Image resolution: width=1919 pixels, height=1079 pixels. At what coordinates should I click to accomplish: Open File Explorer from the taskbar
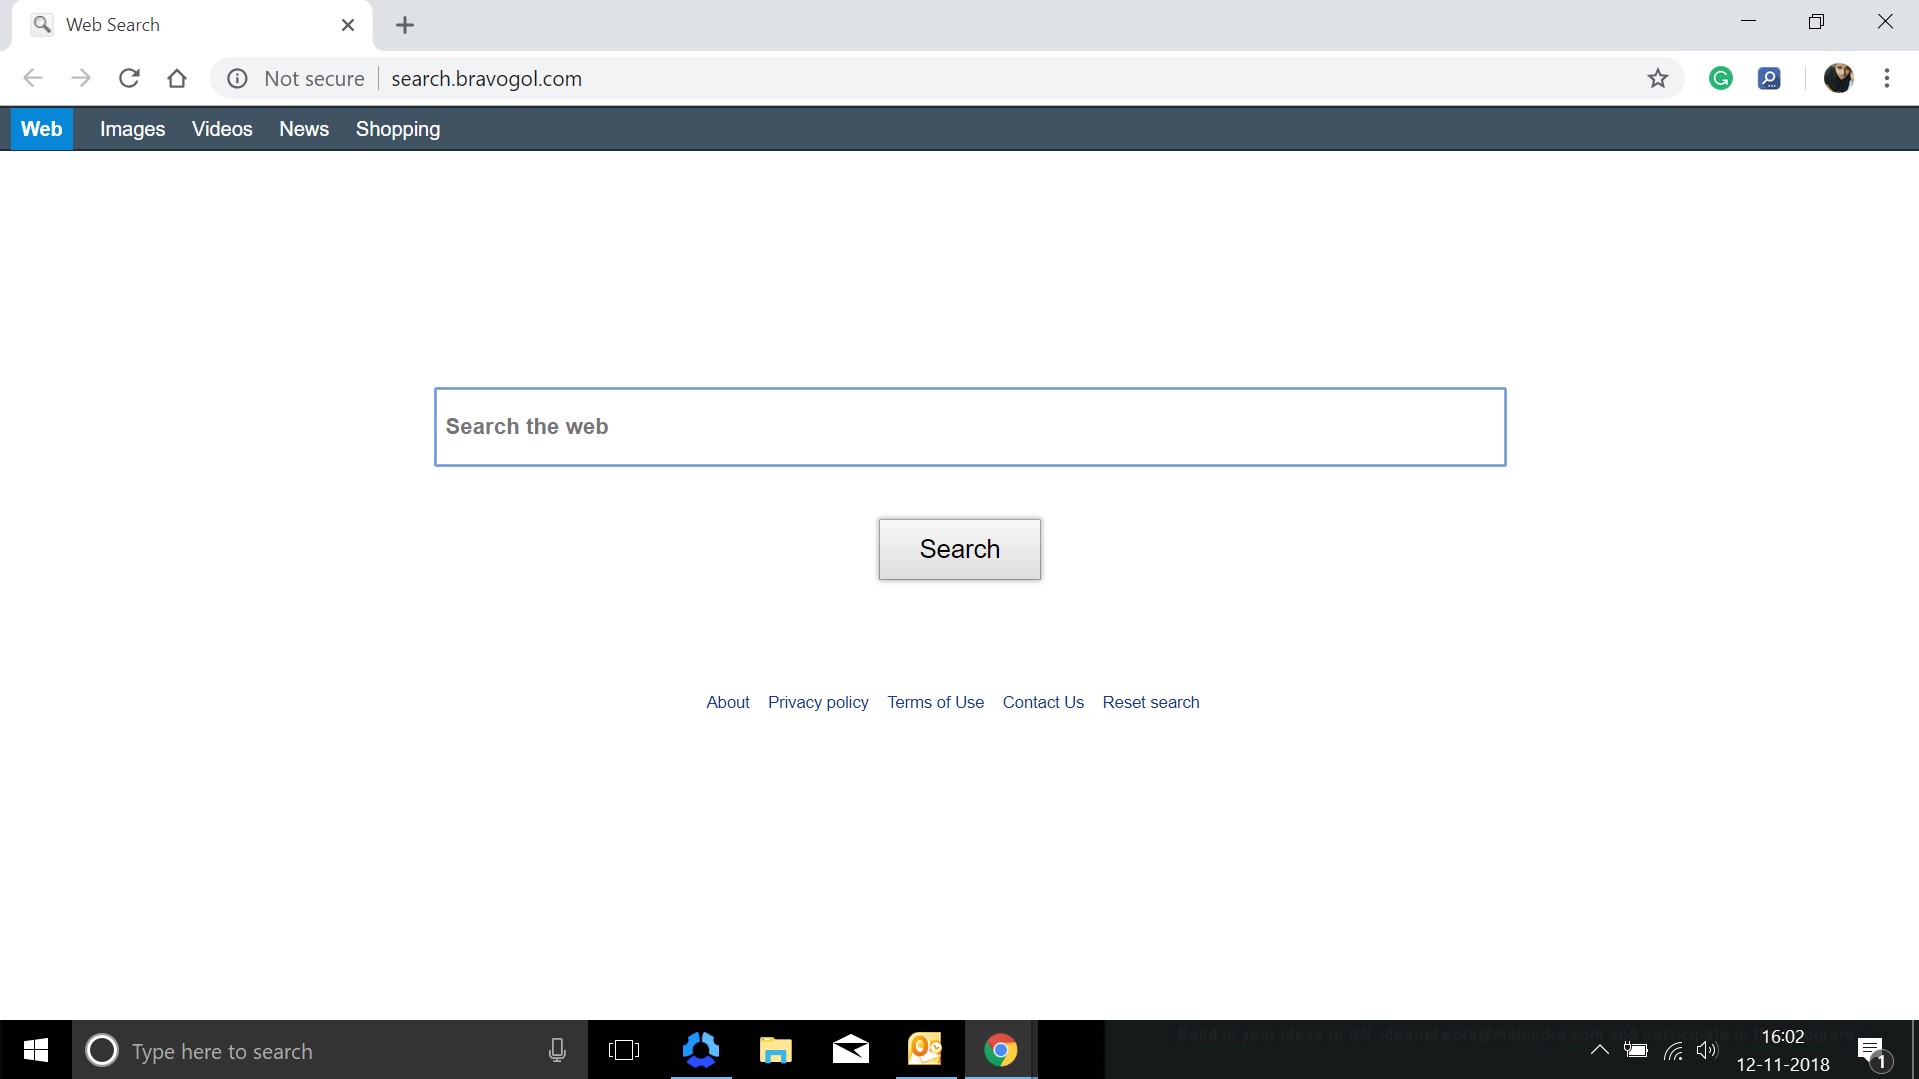pos(775,1050)
